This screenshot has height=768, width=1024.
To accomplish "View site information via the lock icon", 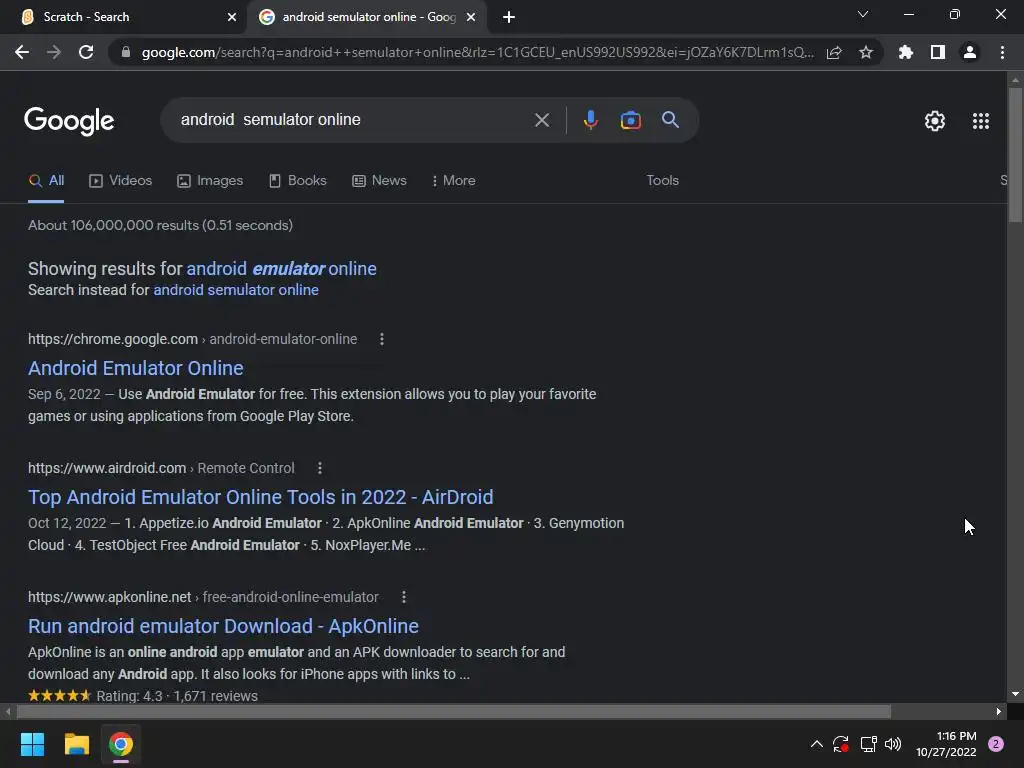I will (x=125, y=52).
